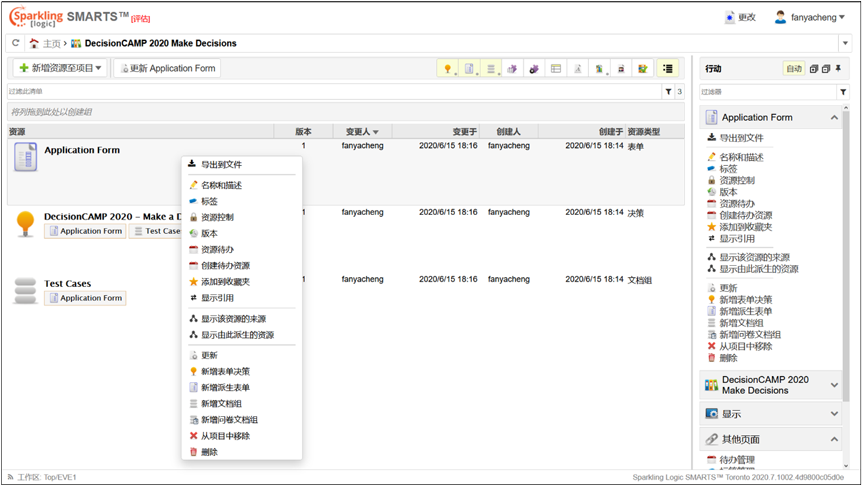The width and height of the screenshot is (863, 486).
Task: Click the refresh icon beside the home breadcrumb
Action: pyautogui.click(x=16, y=44)
